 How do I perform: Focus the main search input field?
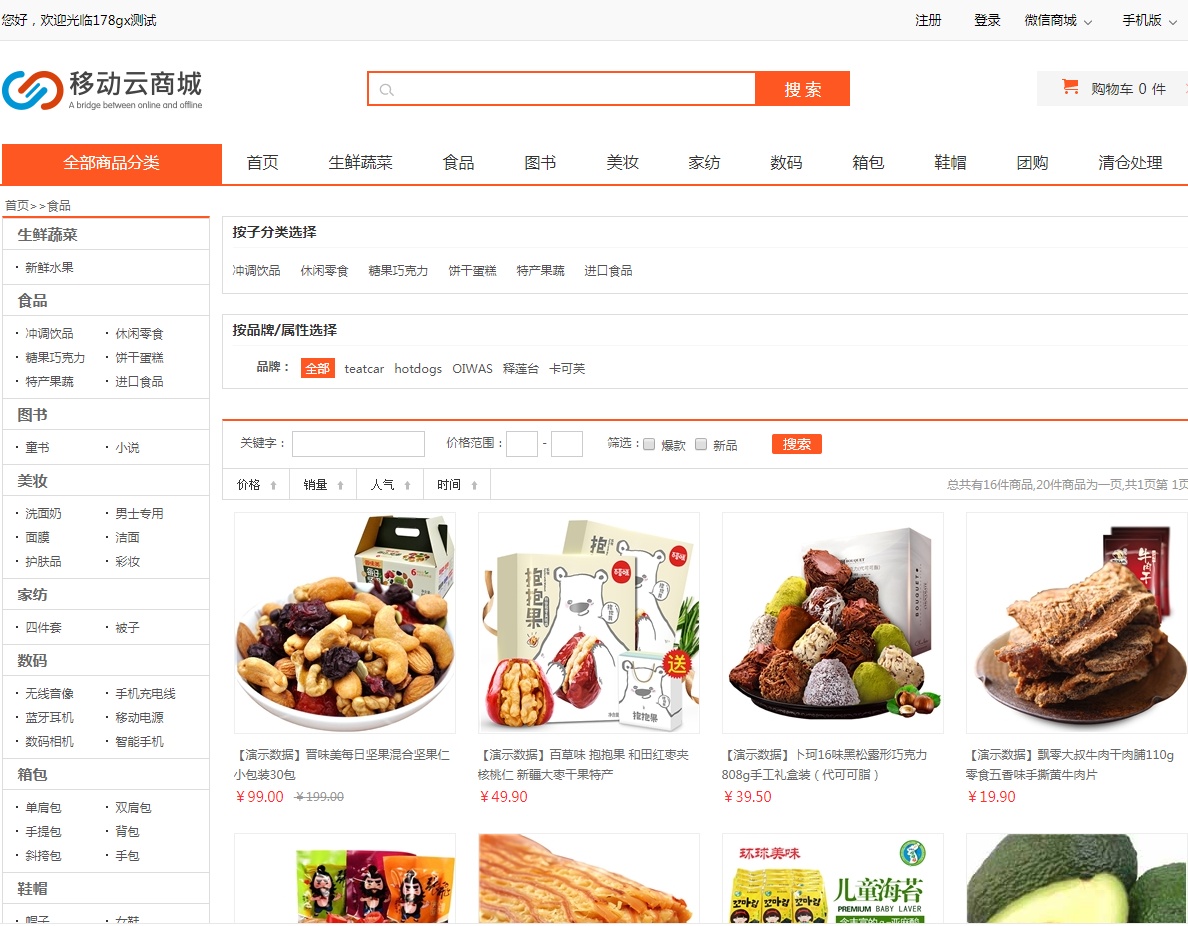click(x=561, y=89)
